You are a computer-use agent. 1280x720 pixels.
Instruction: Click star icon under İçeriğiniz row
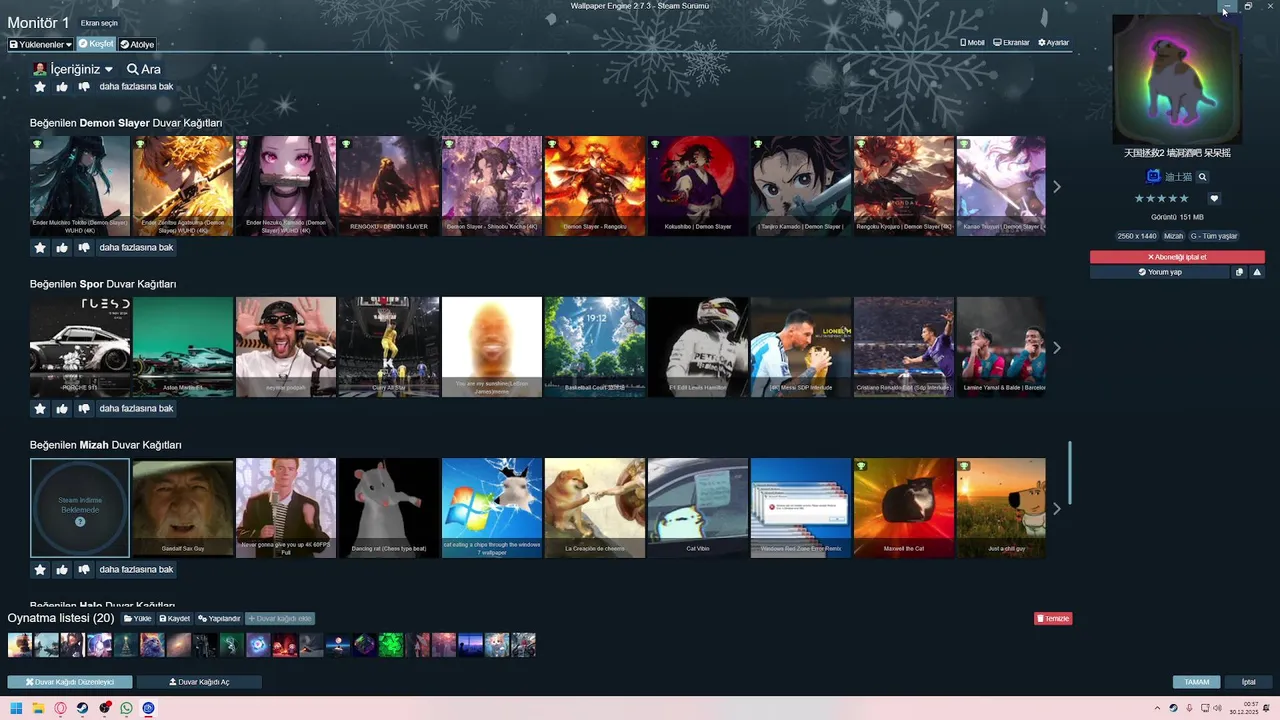click(x=40, y=87)
